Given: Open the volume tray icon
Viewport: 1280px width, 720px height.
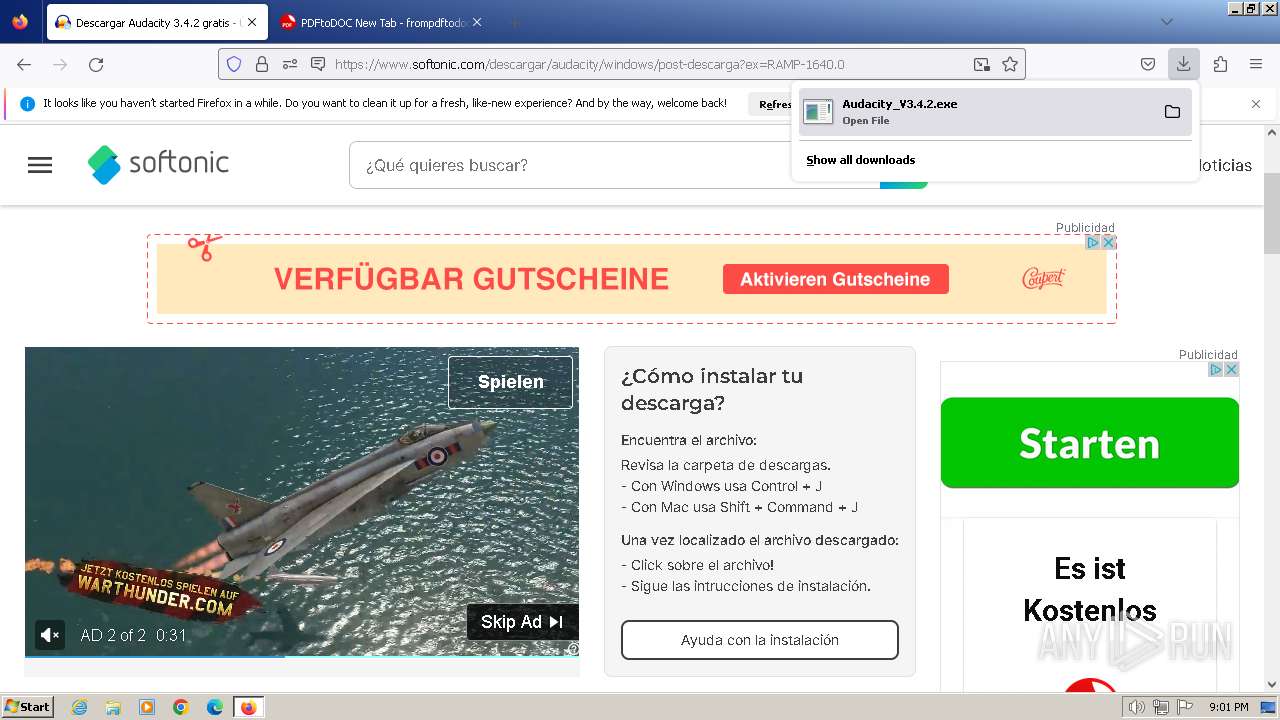Looking at the screenshot, I should click(x=1137, y=707).
